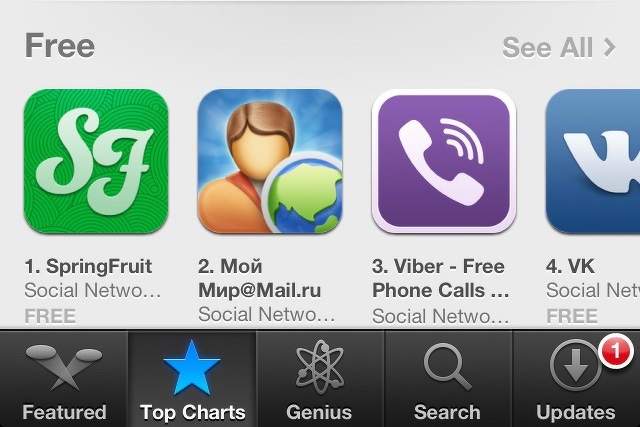Viewport: 640px width, 427px height.
Task: Open the '1. SpringFruit' title link
Action: pos(88,267)
